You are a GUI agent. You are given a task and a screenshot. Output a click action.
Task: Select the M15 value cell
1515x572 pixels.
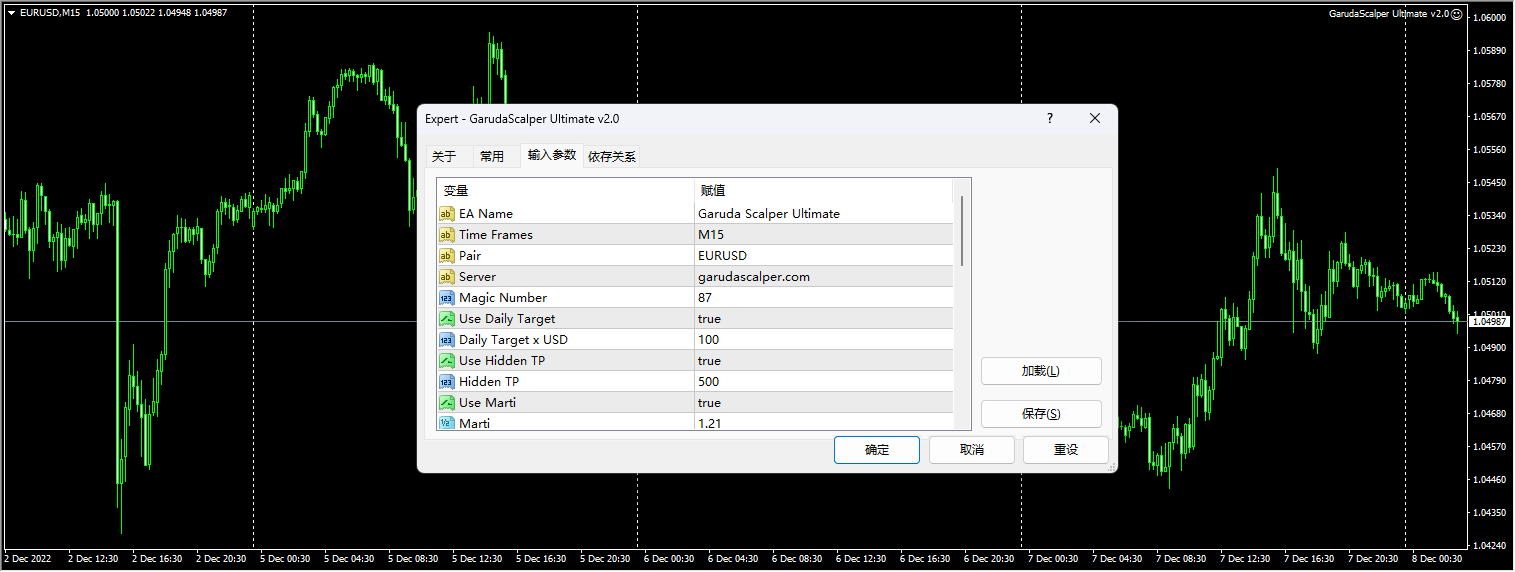[823, 235]
